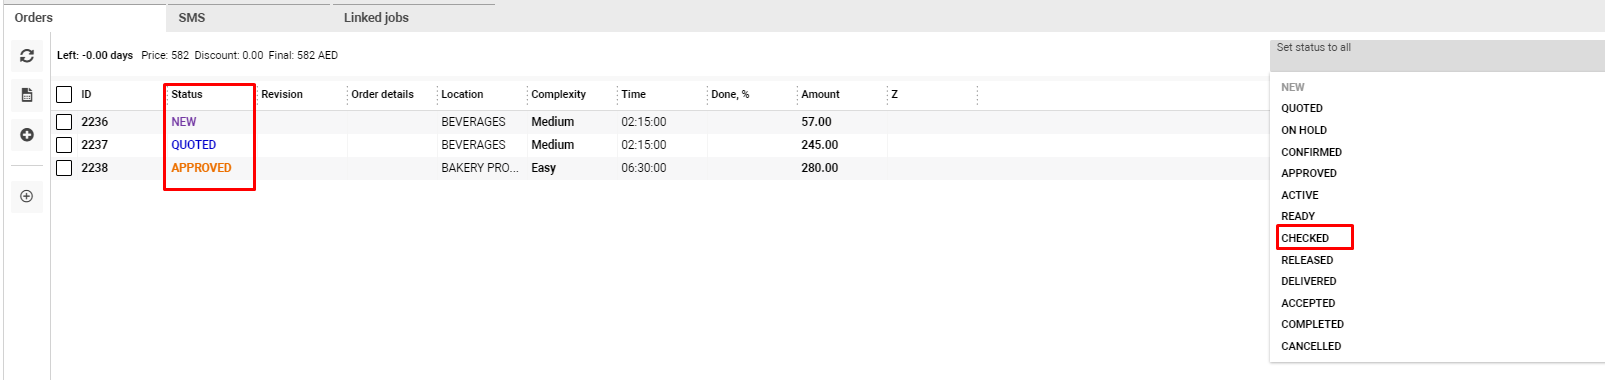Open the Set status to all dropdown

point(1437,55)
